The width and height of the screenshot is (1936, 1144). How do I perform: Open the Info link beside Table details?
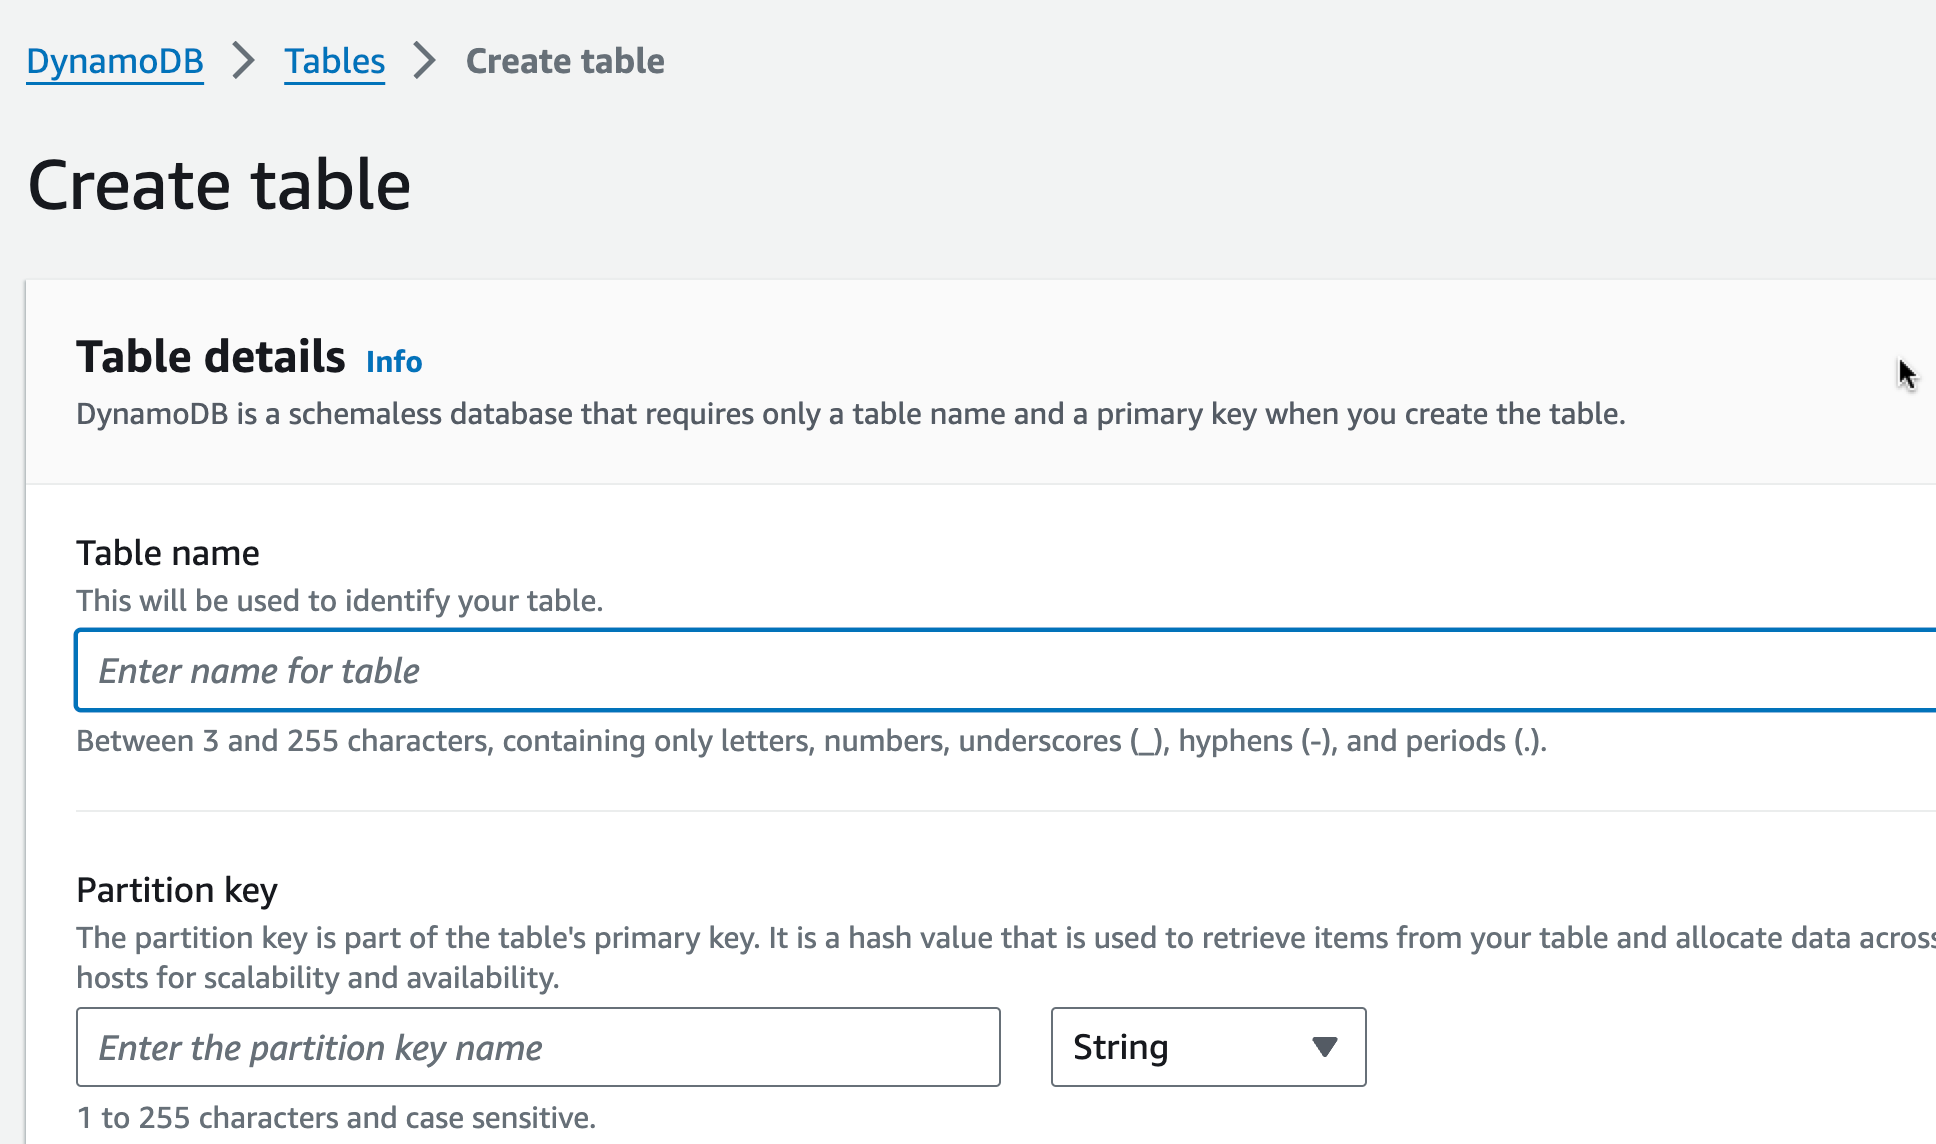tap(393, 361)
